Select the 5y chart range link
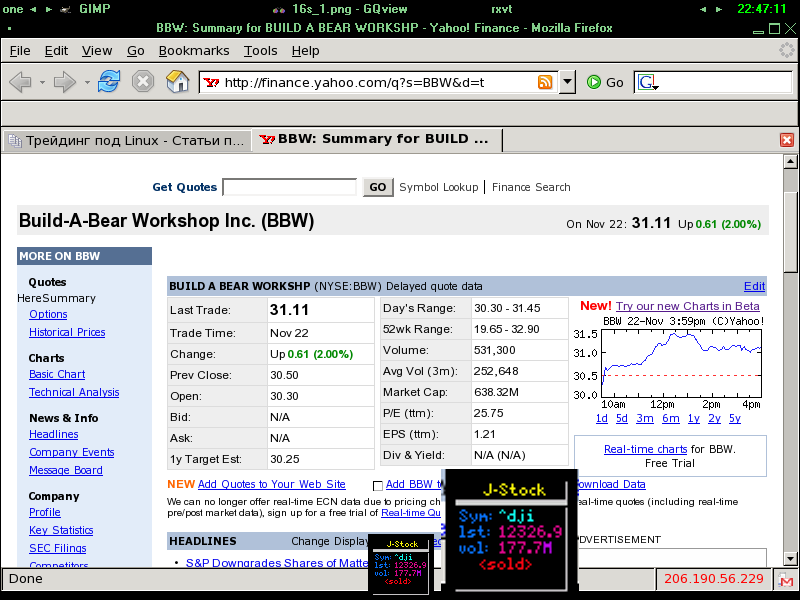 (x=734, y=418)
